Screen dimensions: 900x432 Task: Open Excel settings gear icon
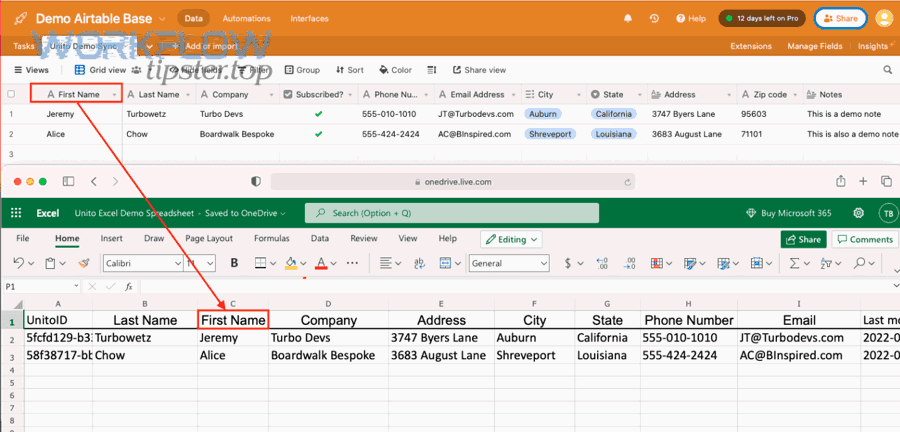coord(858,213)
